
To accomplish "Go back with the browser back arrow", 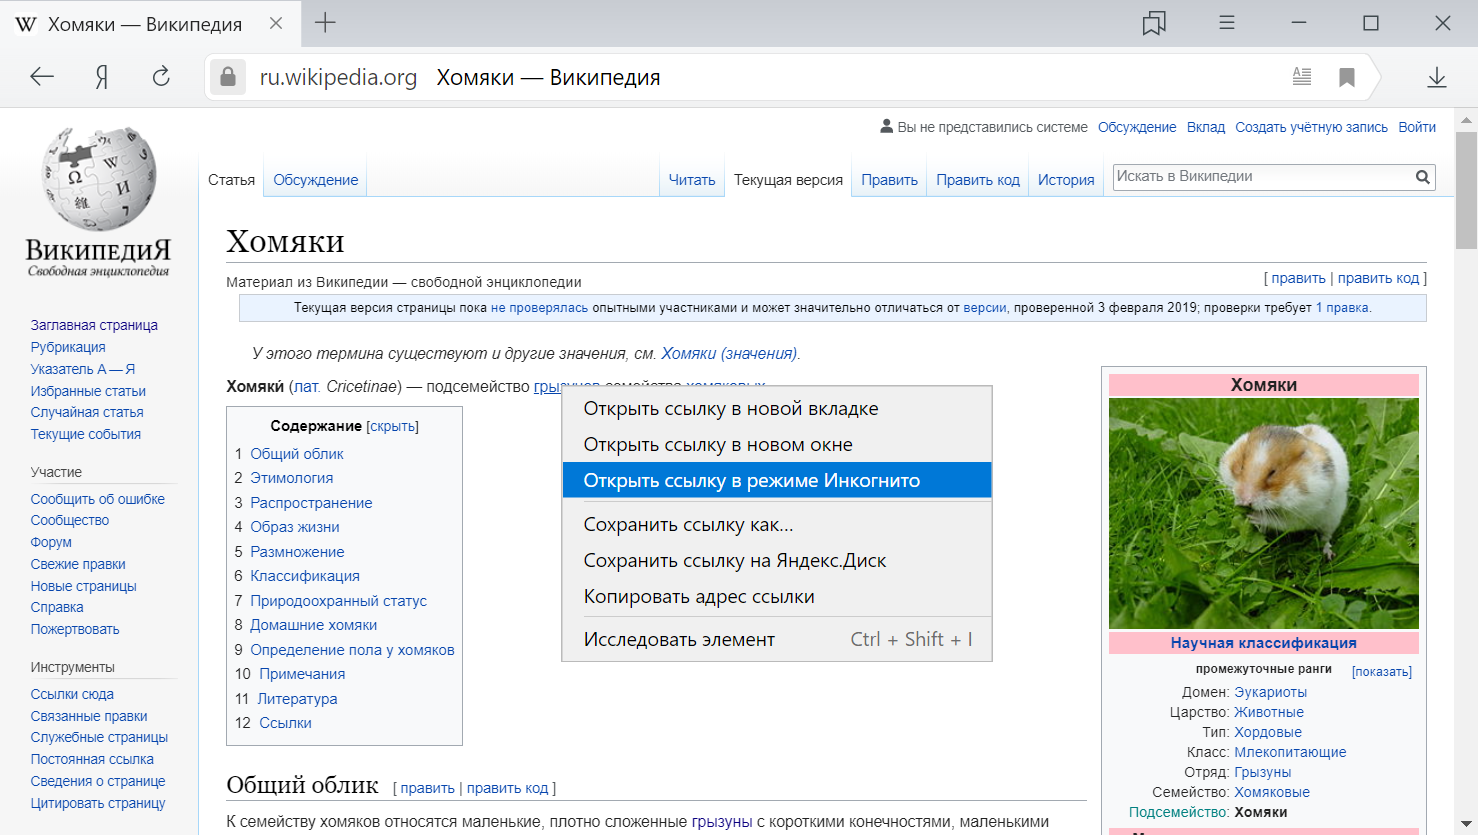I will coord(42,77).
